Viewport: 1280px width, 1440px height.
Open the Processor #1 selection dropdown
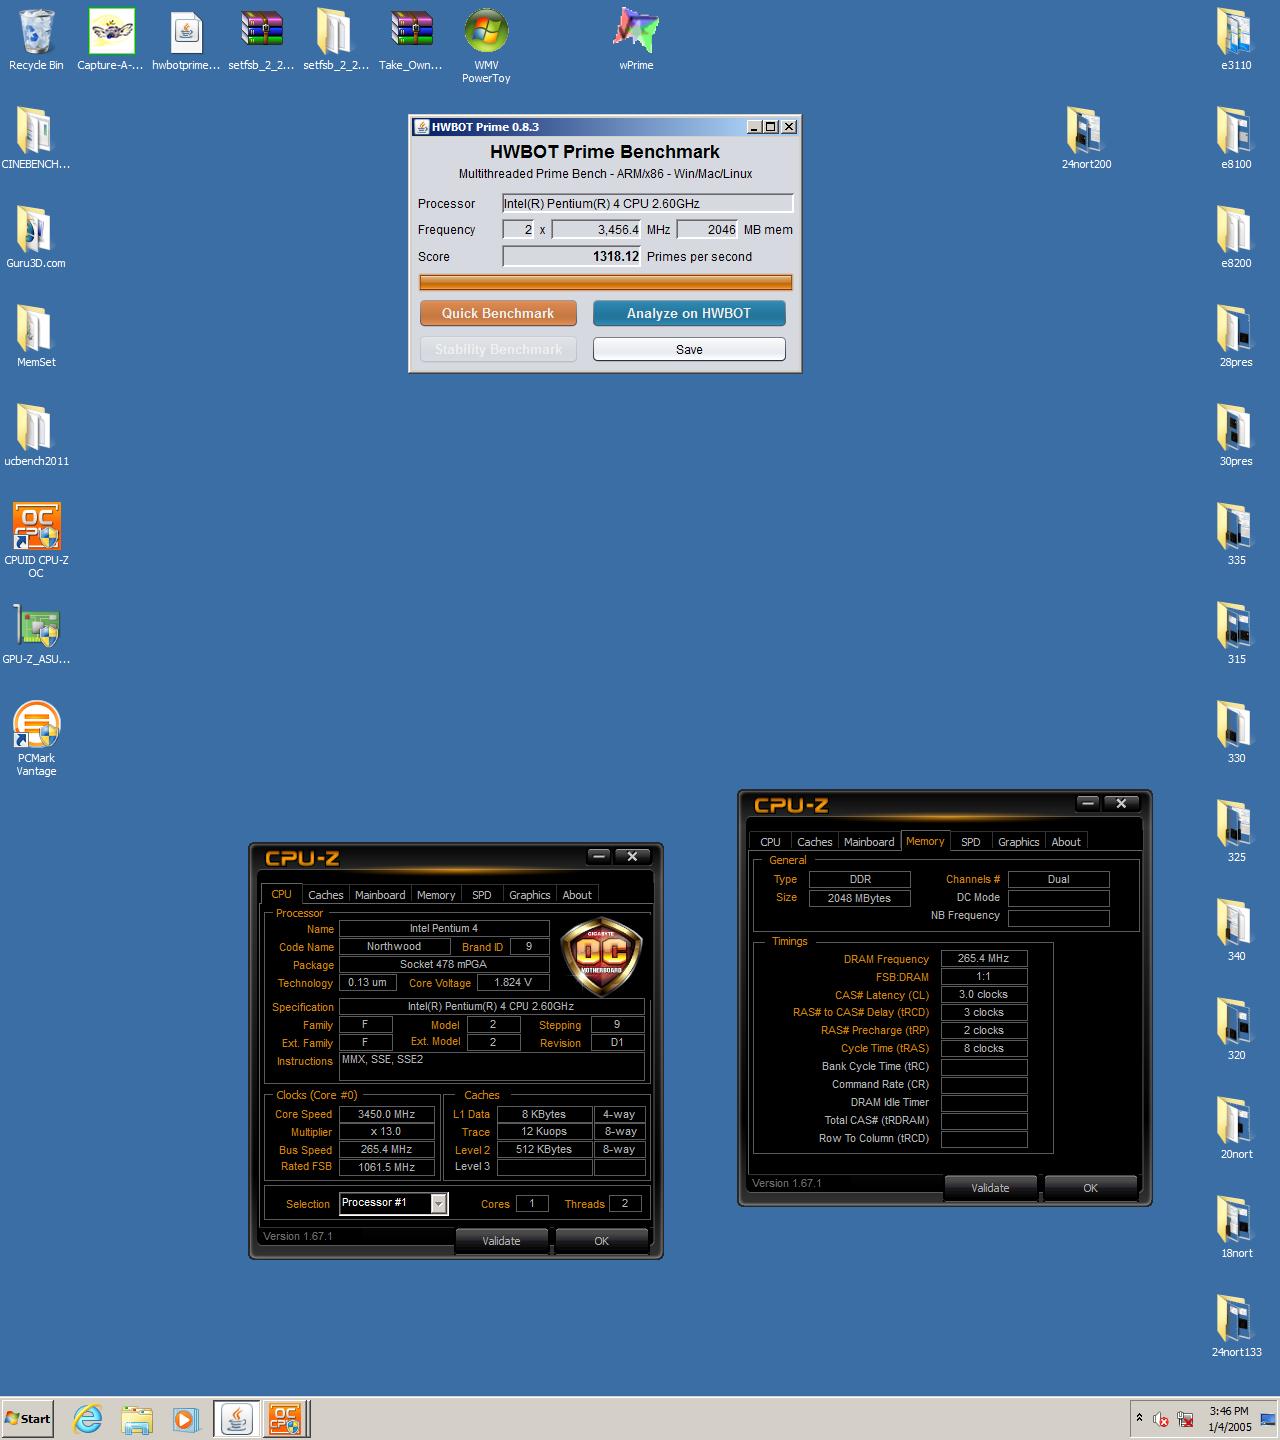click(x=394, y=1203)
